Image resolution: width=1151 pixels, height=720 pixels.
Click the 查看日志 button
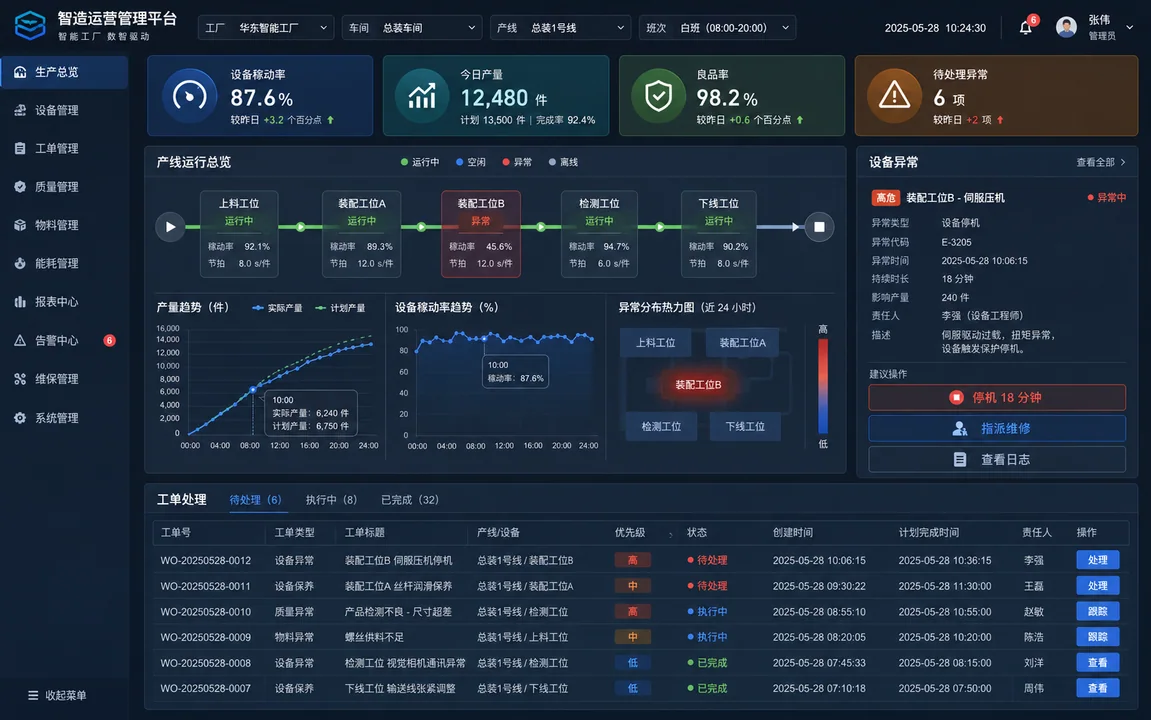point(997,459)
